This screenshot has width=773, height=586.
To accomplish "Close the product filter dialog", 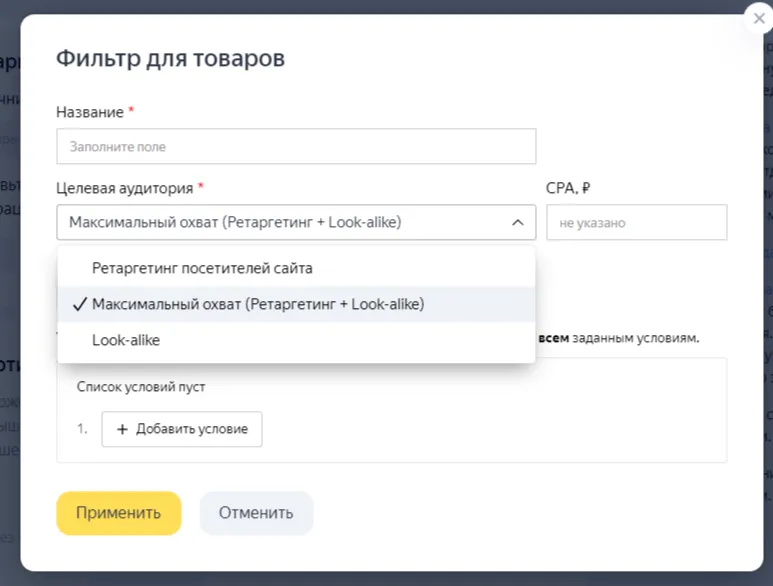I will (759, 19).
